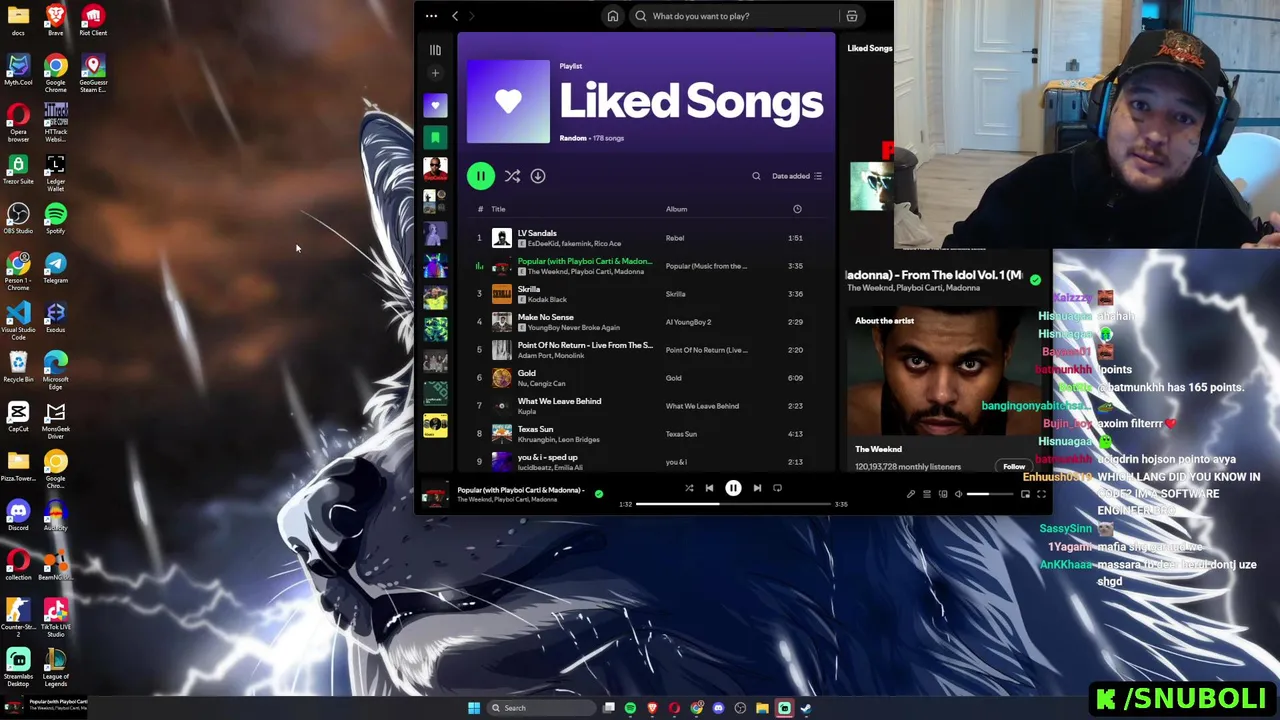This screenshot has width=1280, height=720.
Task: Launch CapCut from the desktop
Action: coord(18,416)
